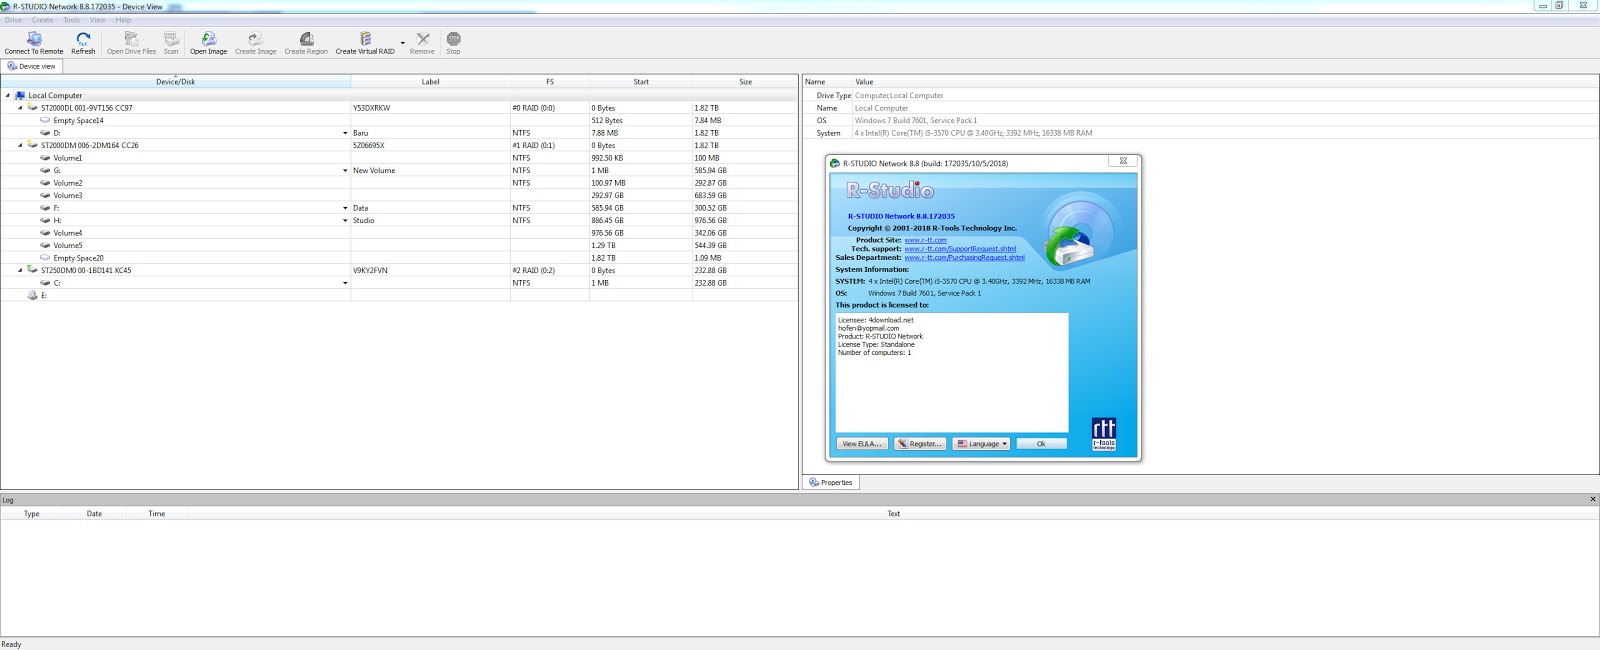Click the ST2000DM 006-2DM164 hard drive icon

(x=32, y=145)
